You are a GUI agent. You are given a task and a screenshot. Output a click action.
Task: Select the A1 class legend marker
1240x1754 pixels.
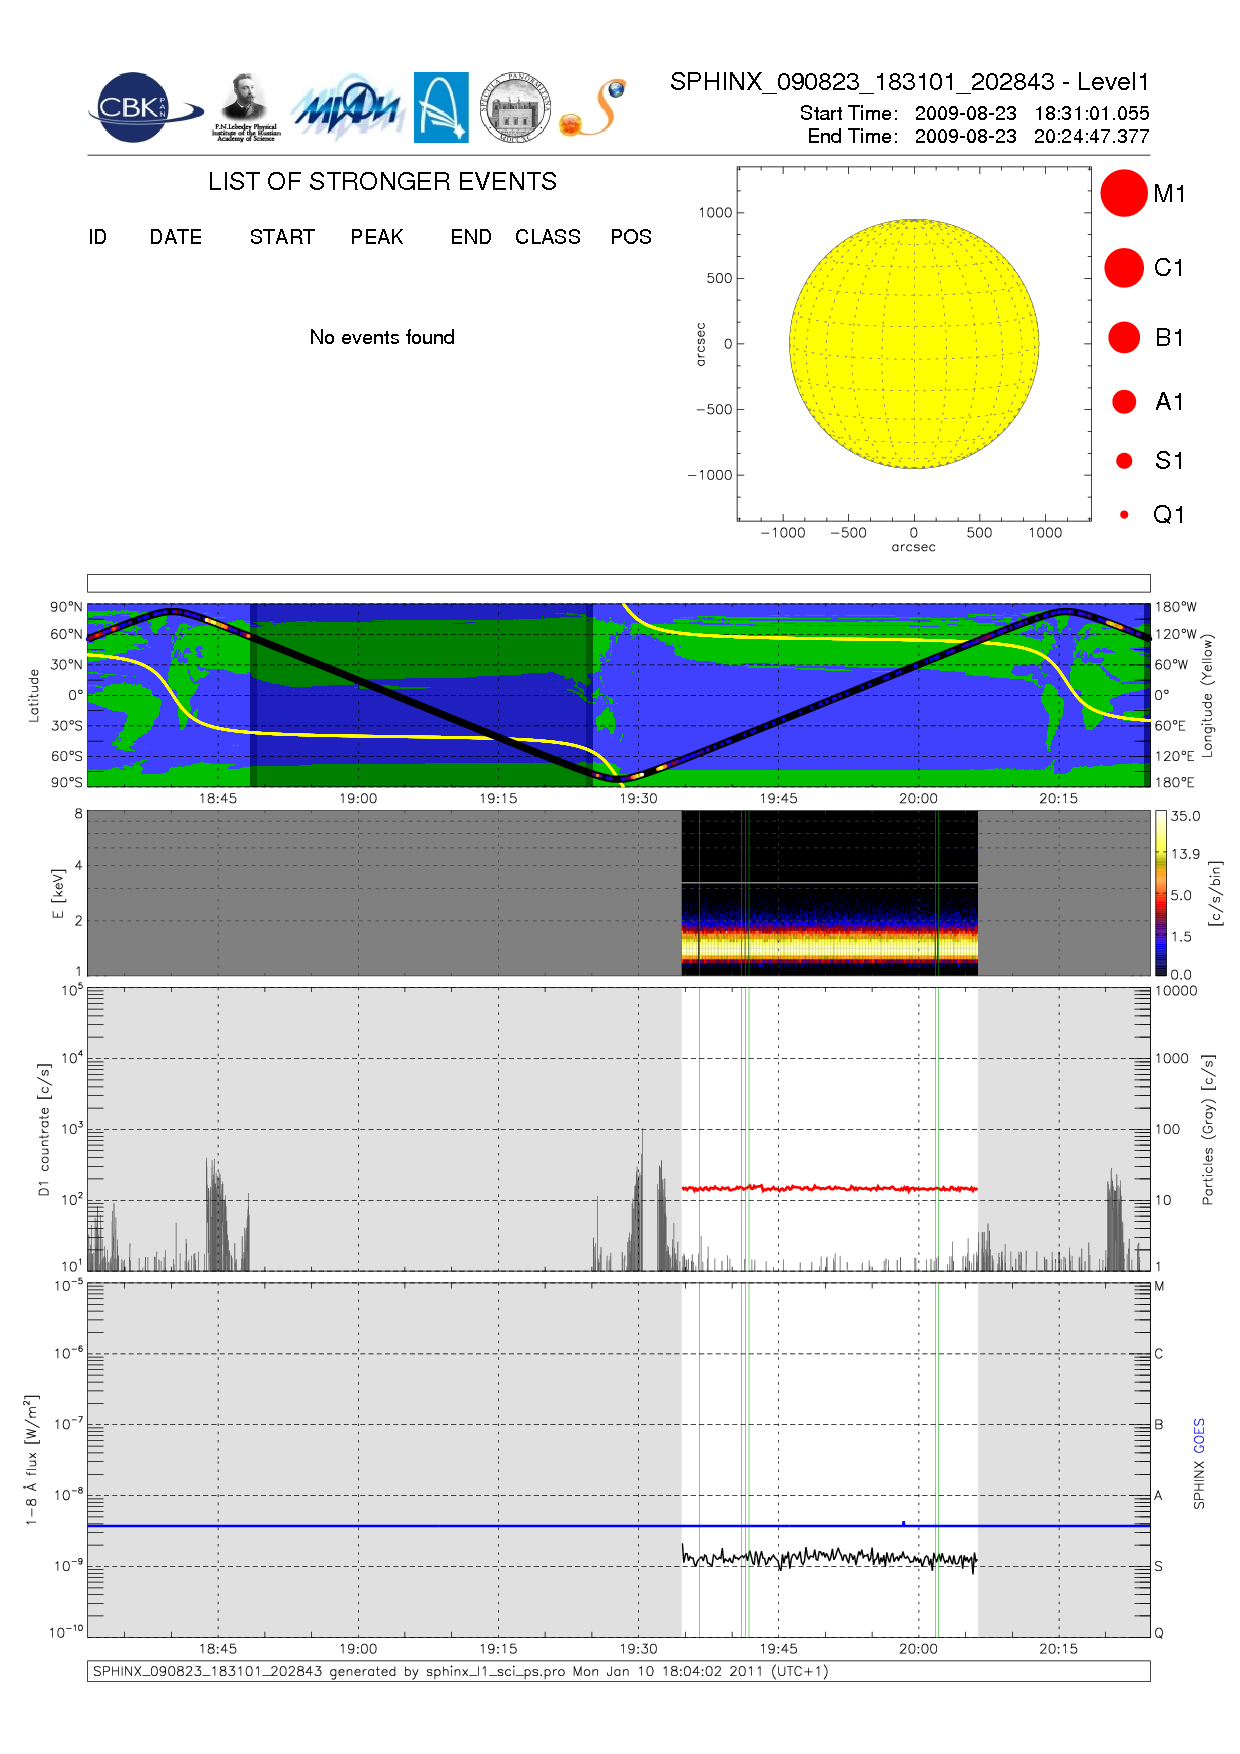pyautogui.click(x=1124, y=402)
